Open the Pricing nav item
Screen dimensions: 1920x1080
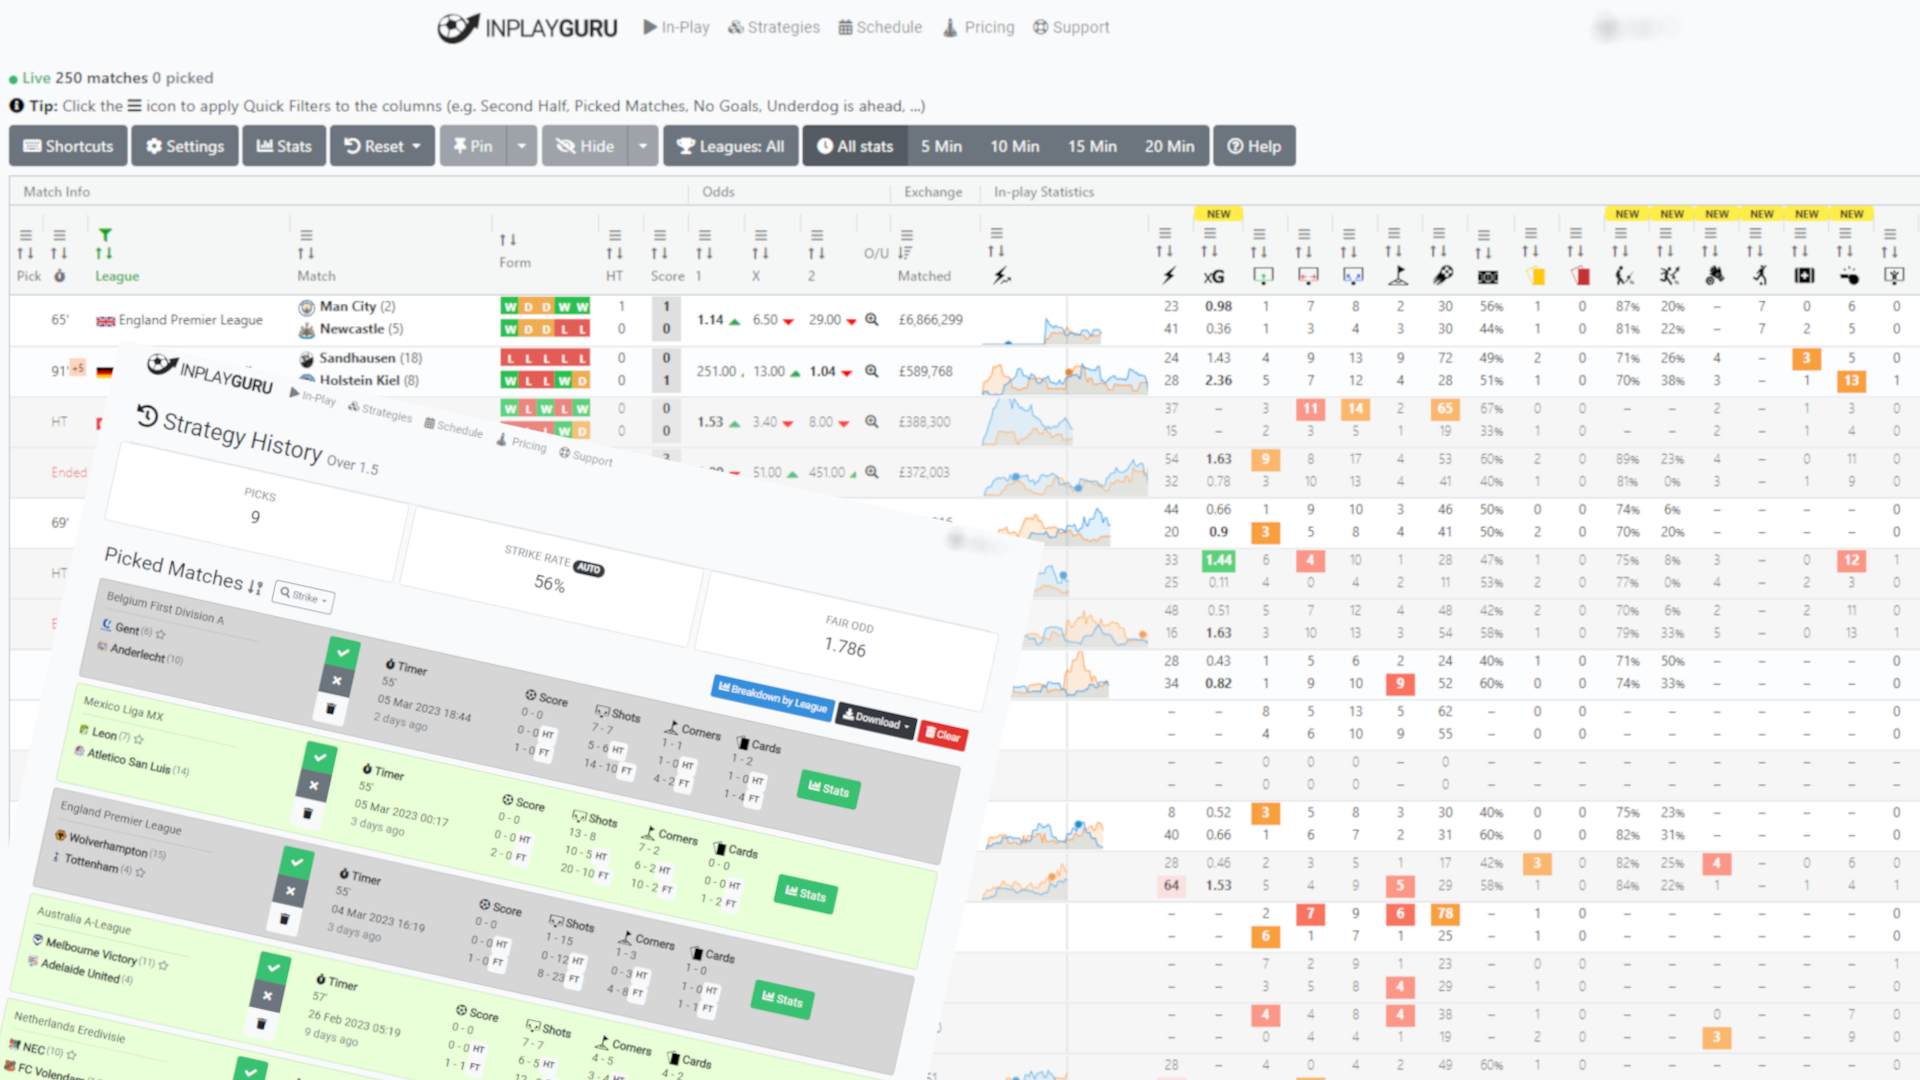coord(978,28)
